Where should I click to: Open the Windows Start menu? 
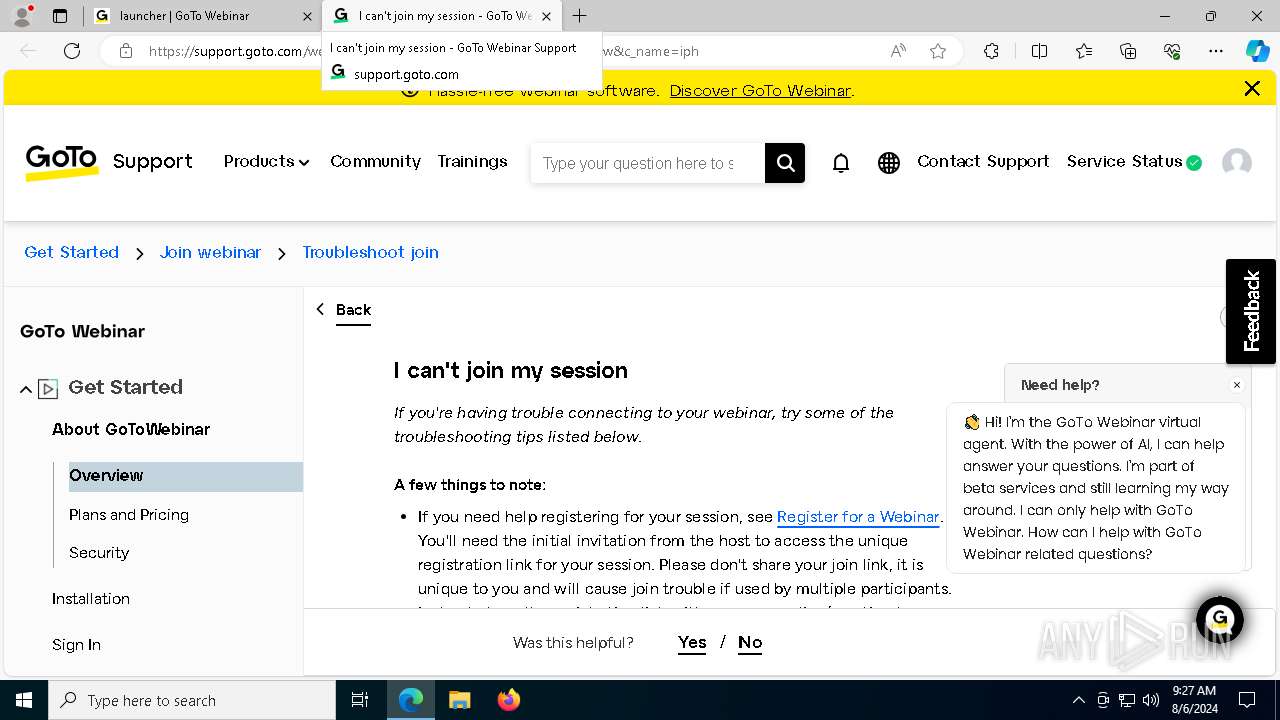point(24,700)
